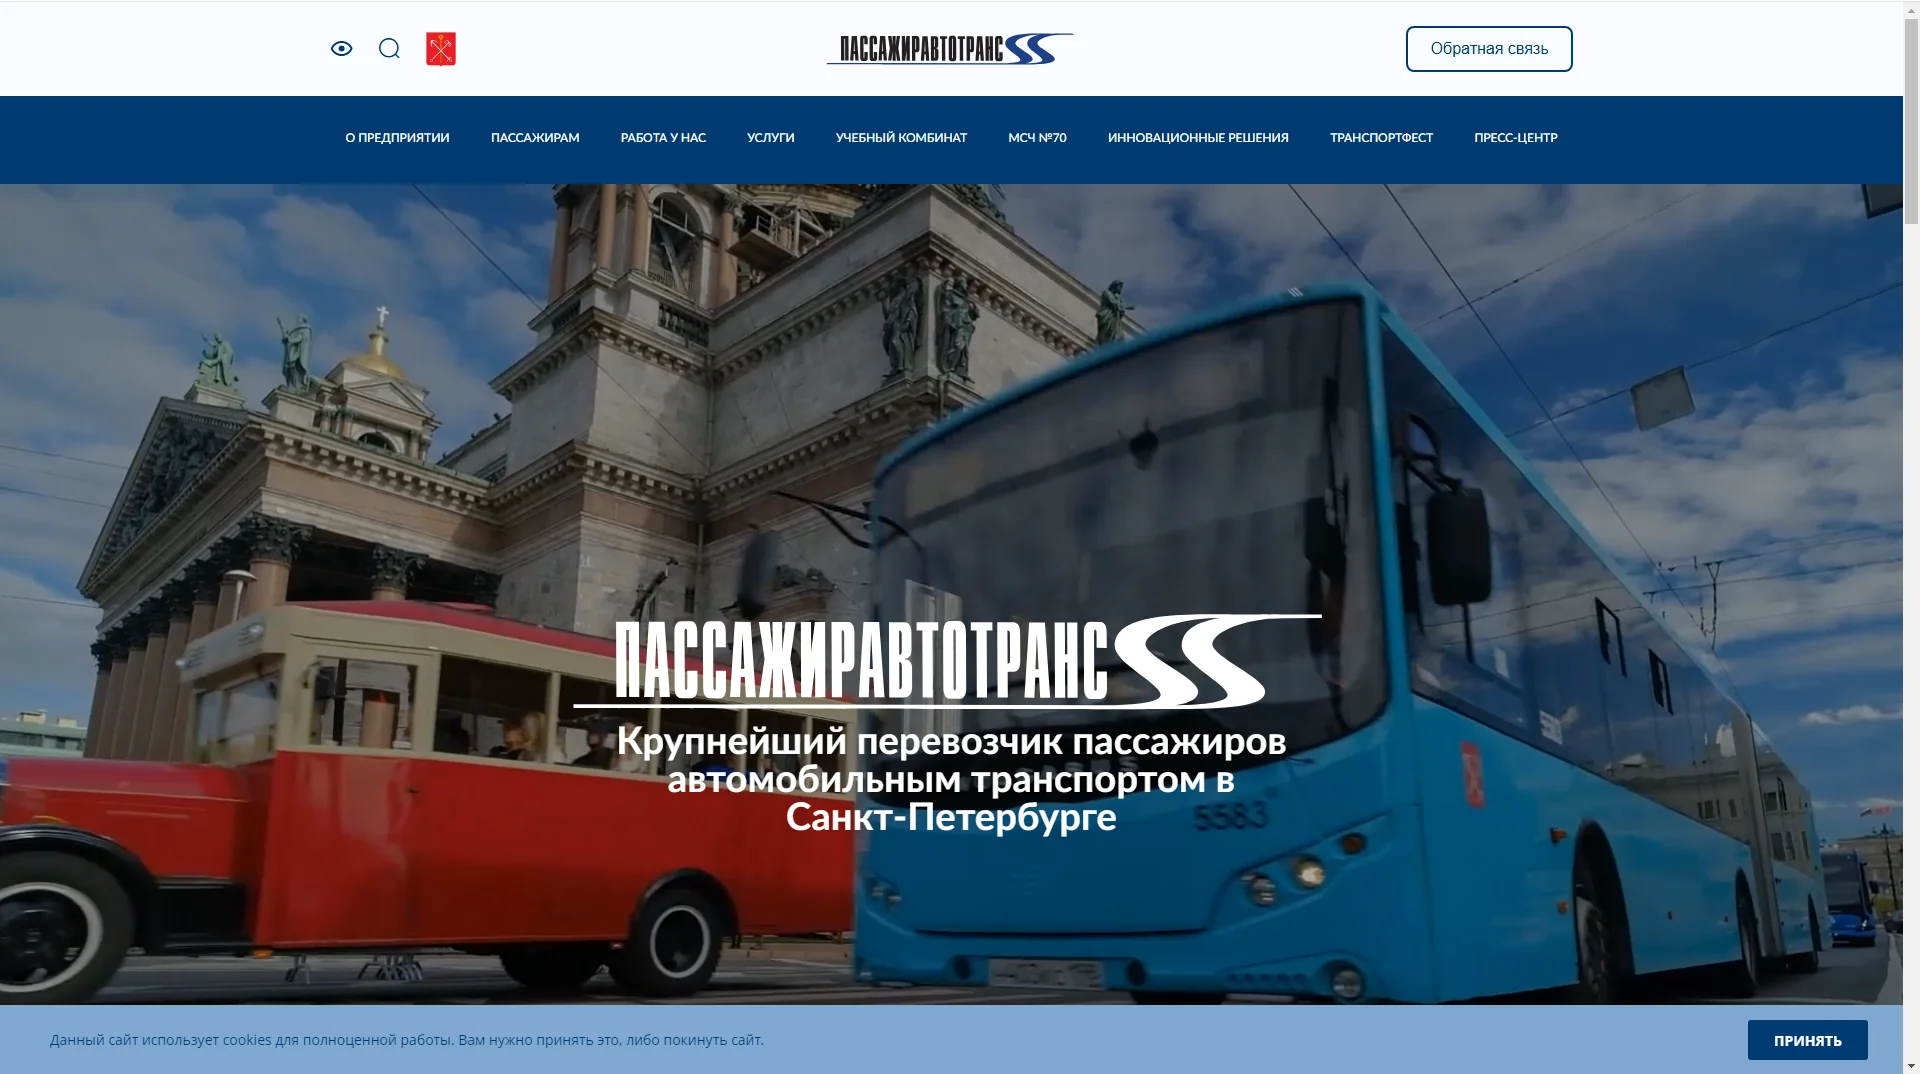Open Инновационные решения menu item

(1198, 138)
